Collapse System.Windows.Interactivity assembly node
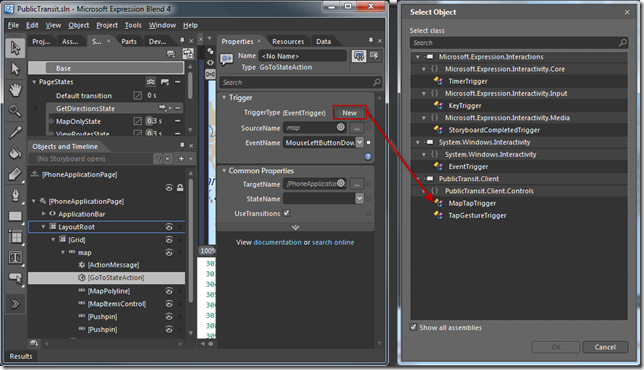Viewport: 644px width, 370px height. pyautogui.click(x=418, y=142)
